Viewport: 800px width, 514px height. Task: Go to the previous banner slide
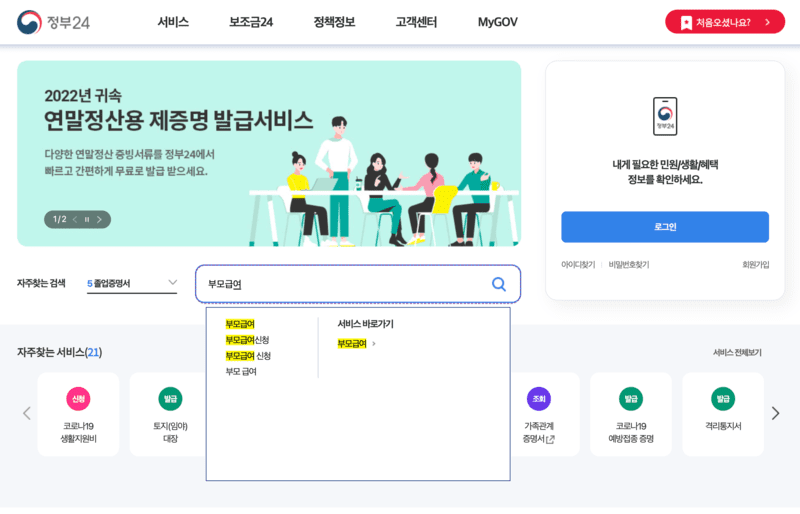[x=75, y=219]
